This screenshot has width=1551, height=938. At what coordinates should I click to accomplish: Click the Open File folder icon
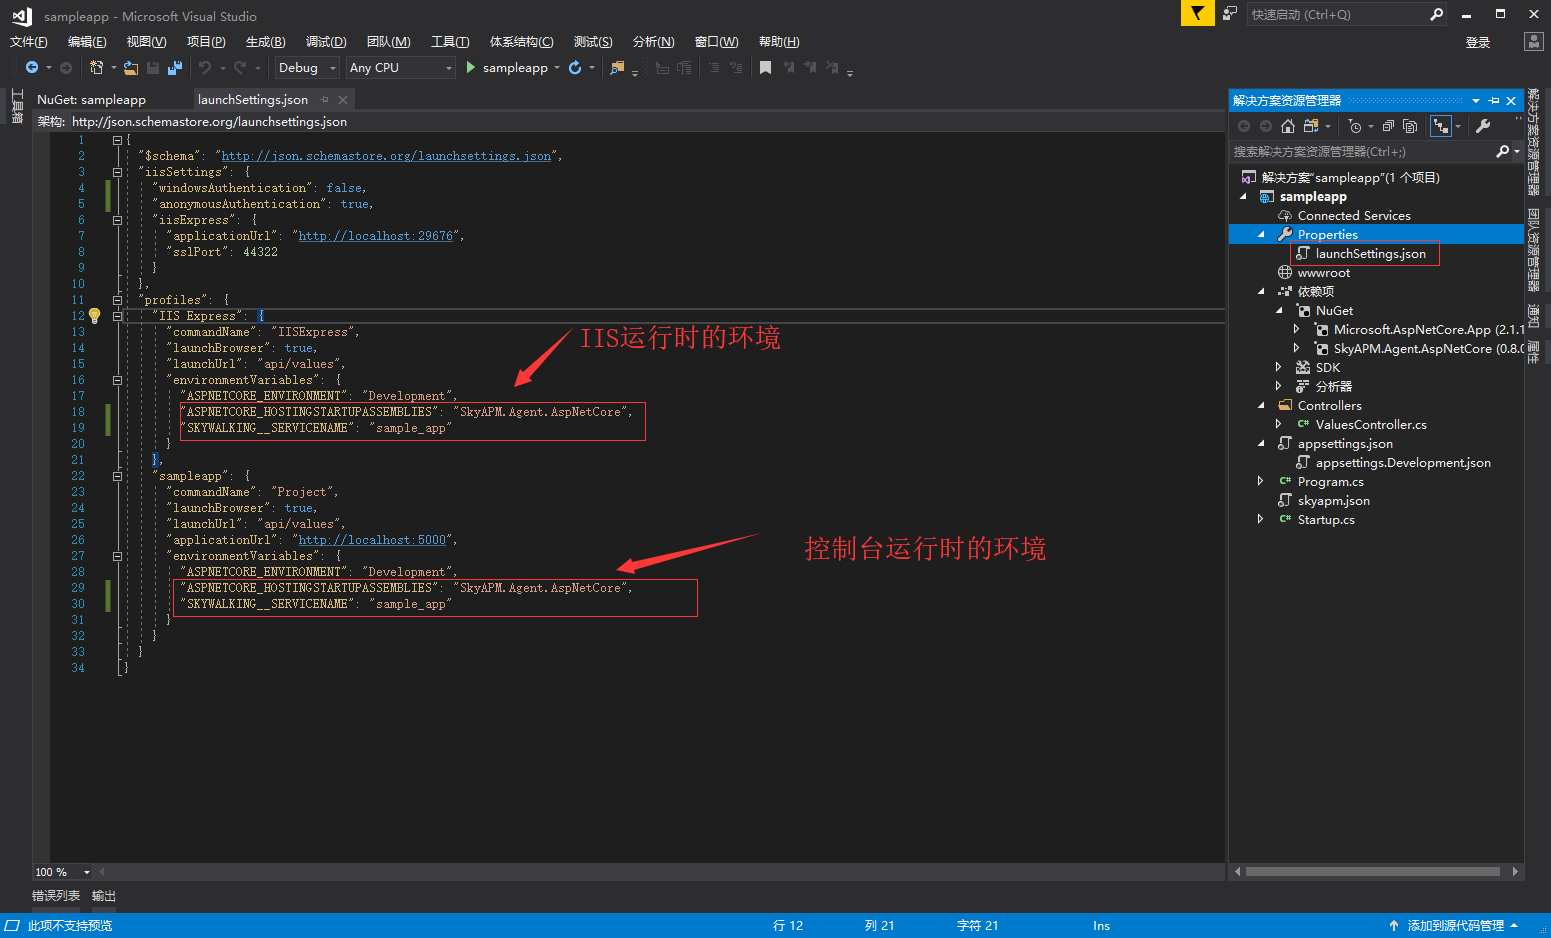click(x=131, y=68)
